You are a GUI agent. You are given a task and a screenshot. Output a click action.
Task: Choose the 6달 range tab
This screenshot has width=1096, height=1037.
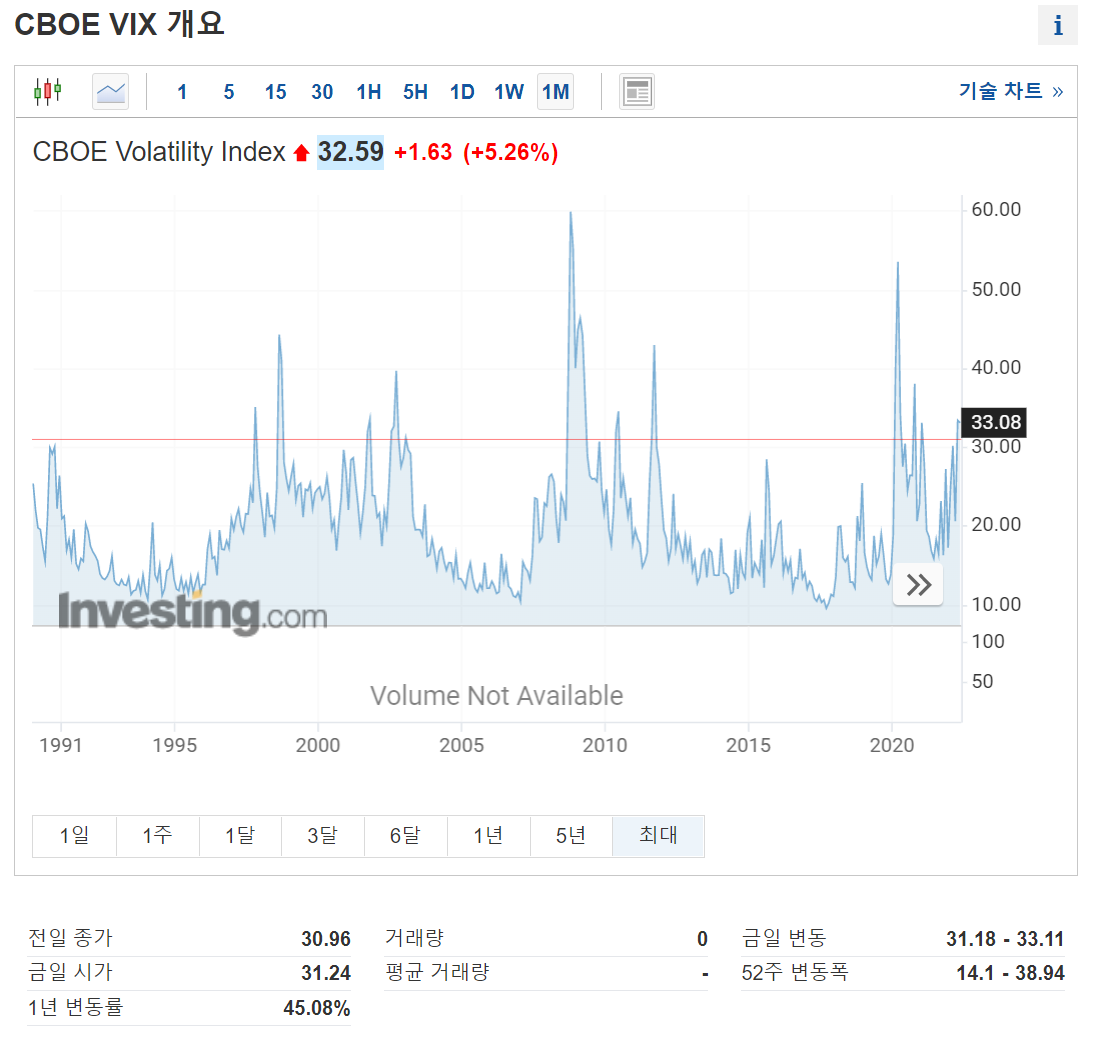(x=405, y=835)
